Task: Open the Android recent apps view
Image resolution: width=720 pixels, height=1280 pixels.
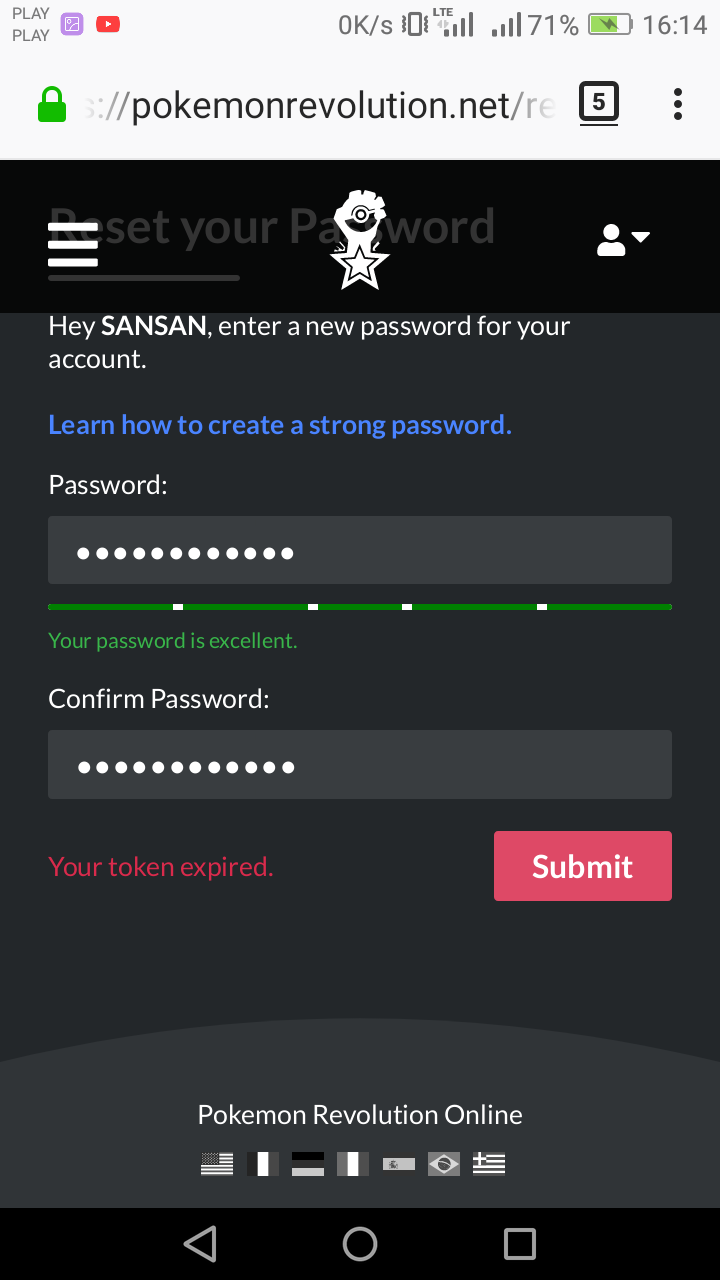Action: click(x=520, y=1244)
